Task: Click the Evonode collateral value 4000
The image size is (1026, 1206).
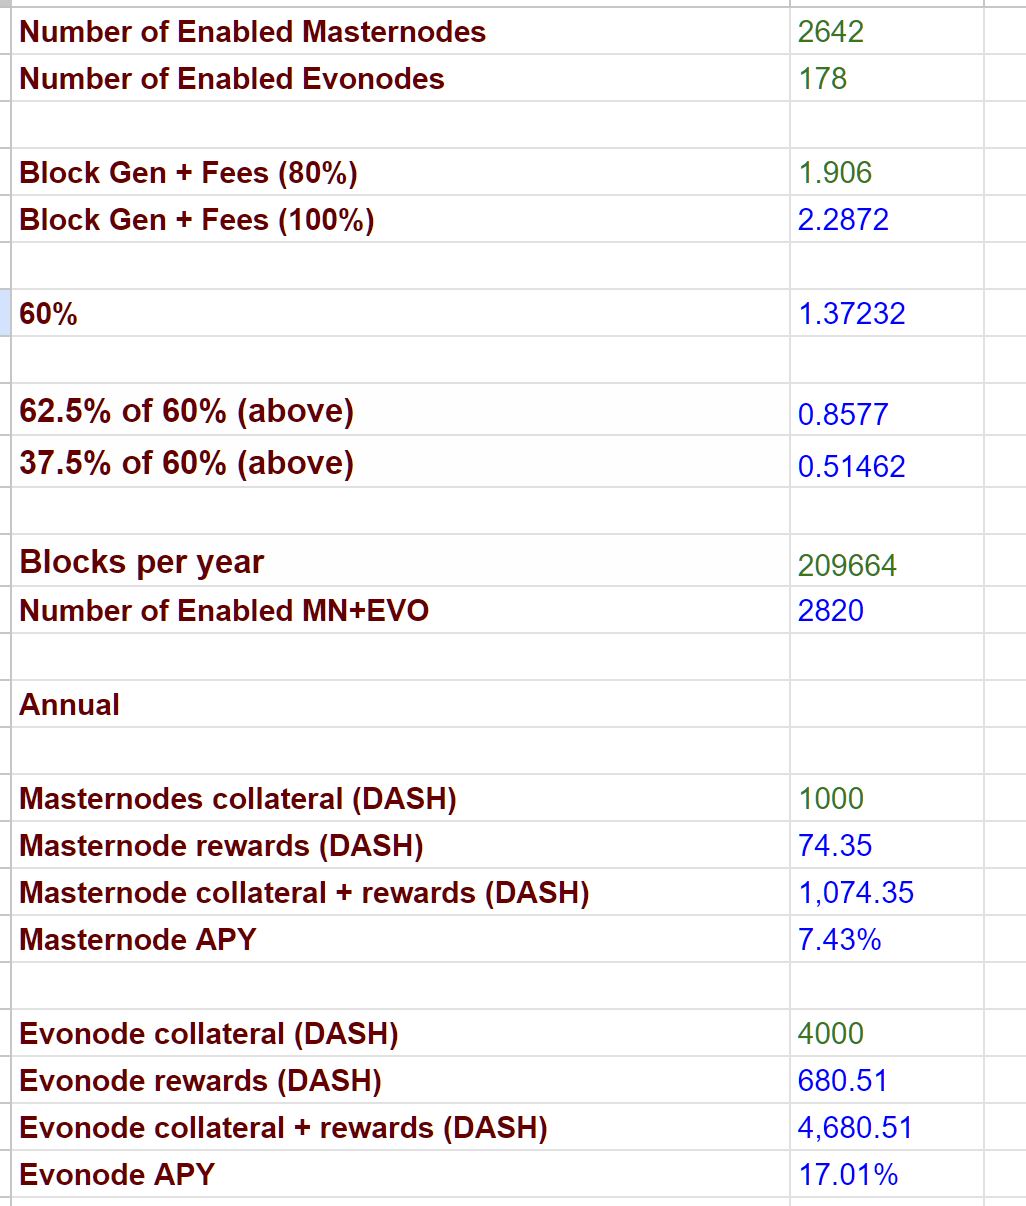Action: 830,1034
